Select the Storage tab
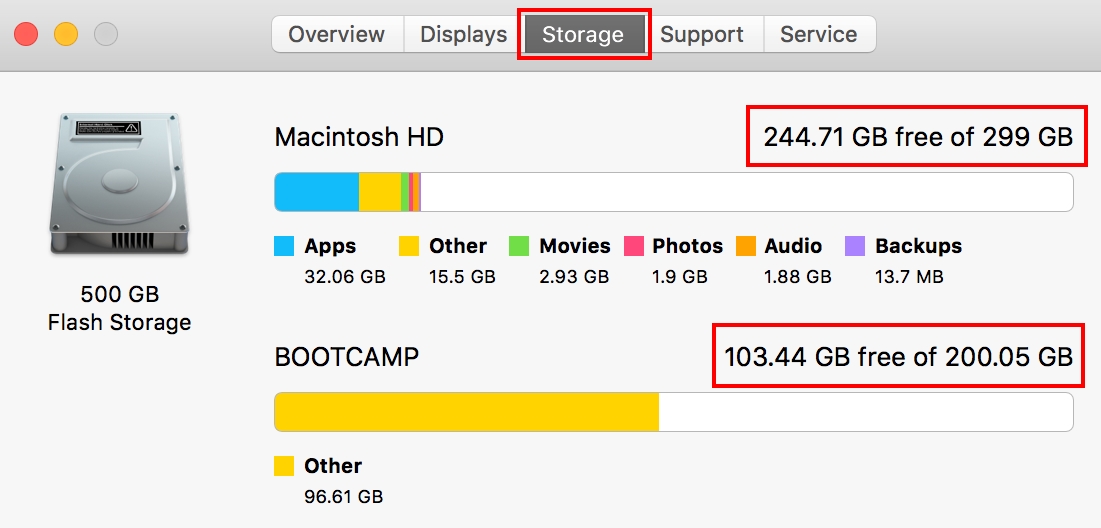 (x=583, y=34)
